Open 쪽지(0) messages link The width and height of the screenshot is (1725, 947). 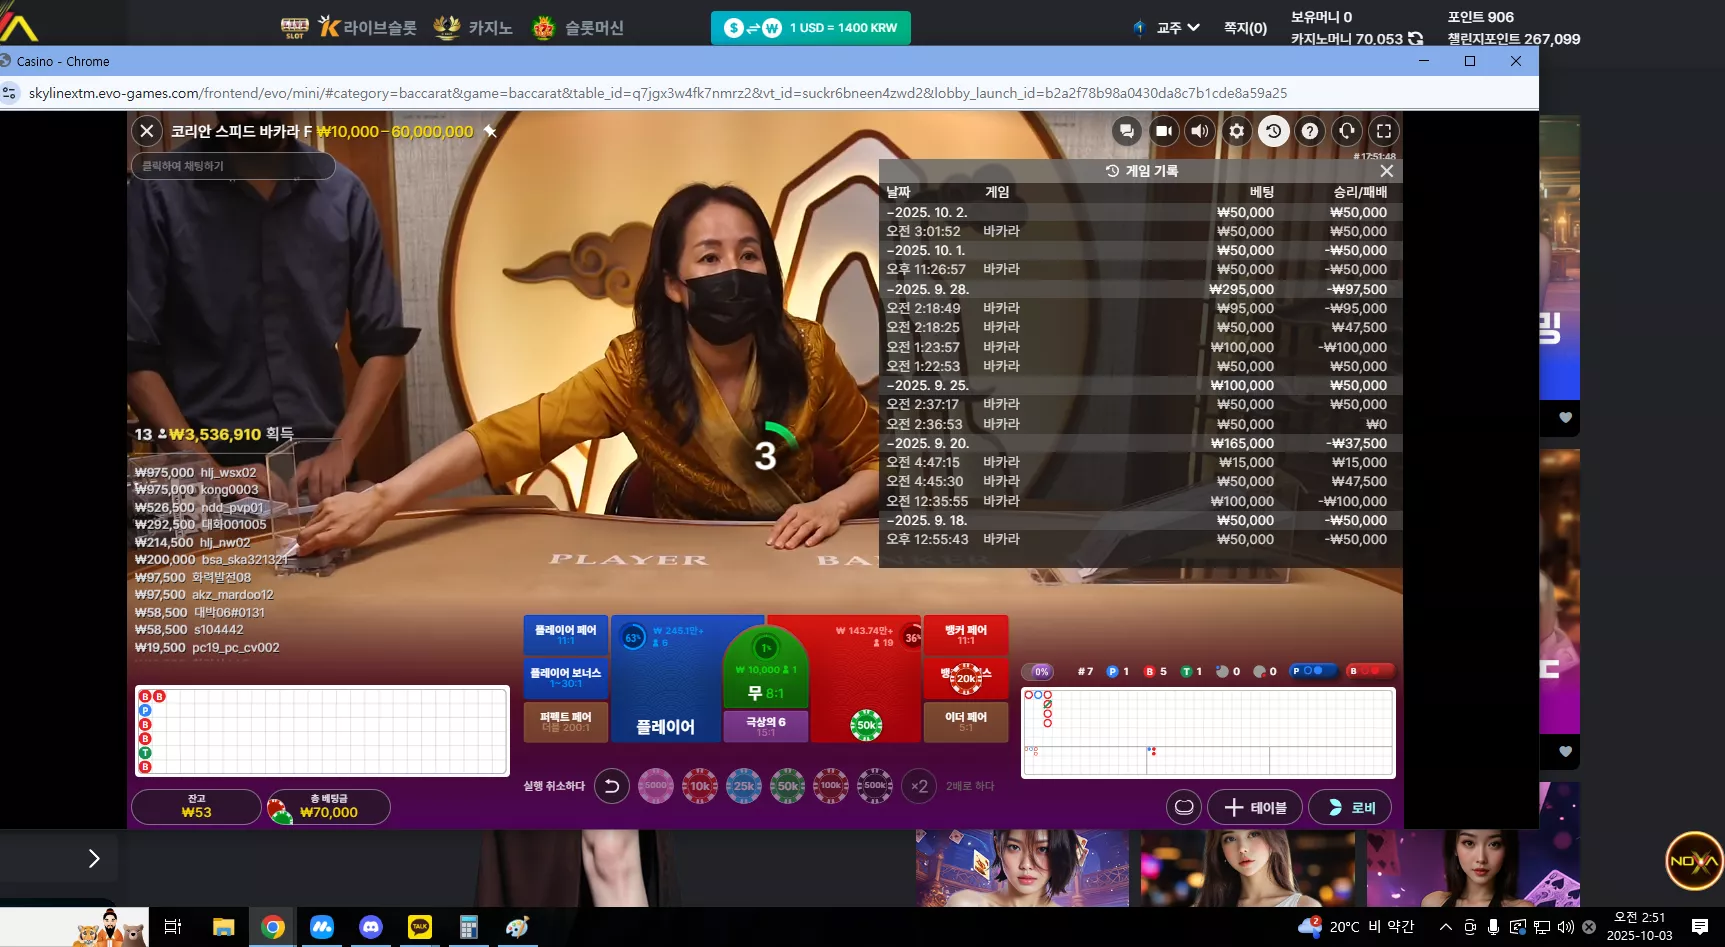point(1245,28)
